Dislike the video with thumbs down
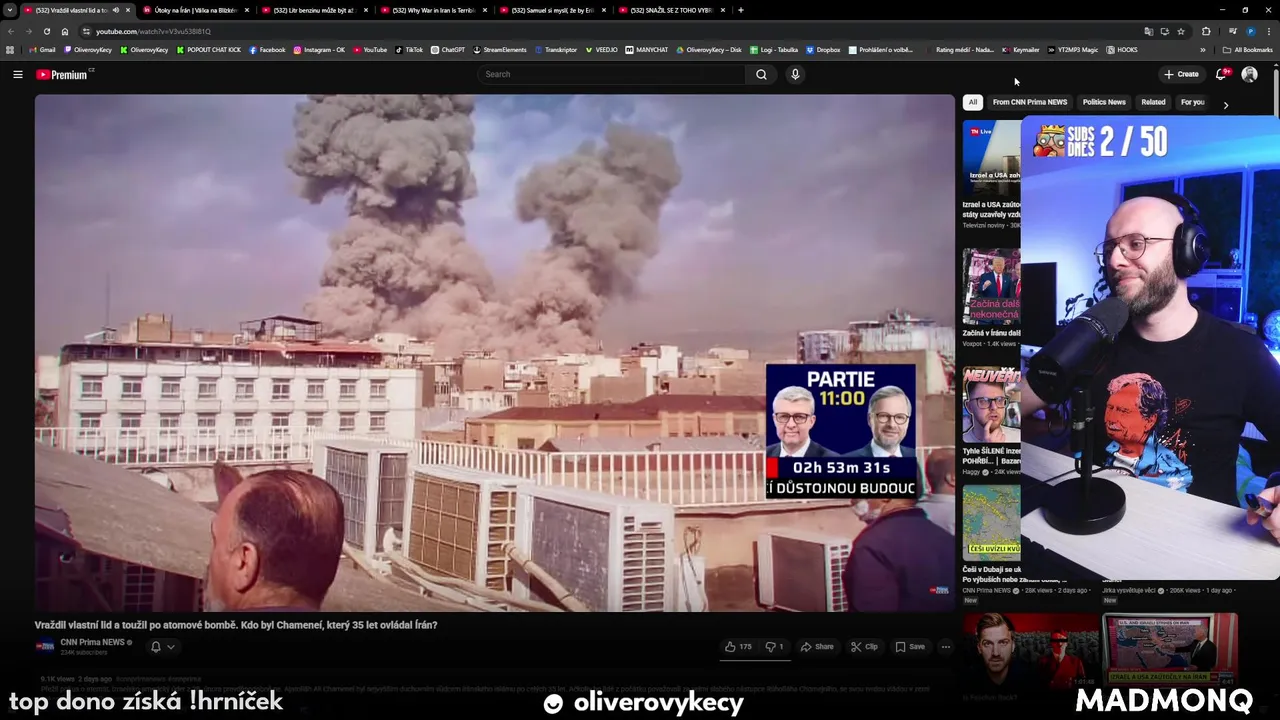The width and height of the screenshot is (1280, 720). [774, 647]
